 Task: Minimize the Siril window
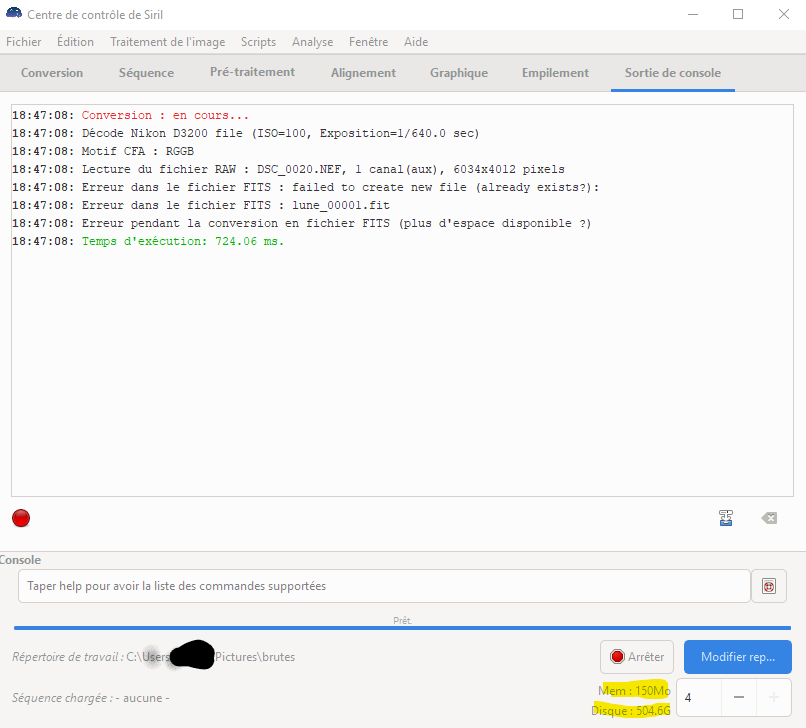pos(693,14)
